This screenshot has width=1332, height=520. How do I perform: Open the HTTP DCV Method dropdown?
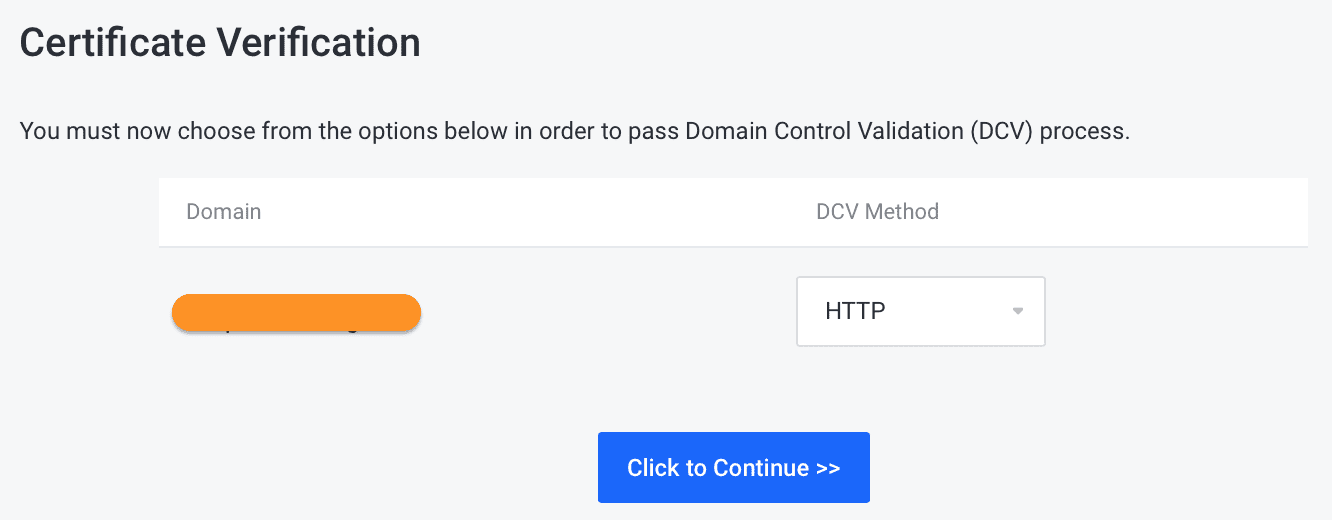[x=920, y=311]
